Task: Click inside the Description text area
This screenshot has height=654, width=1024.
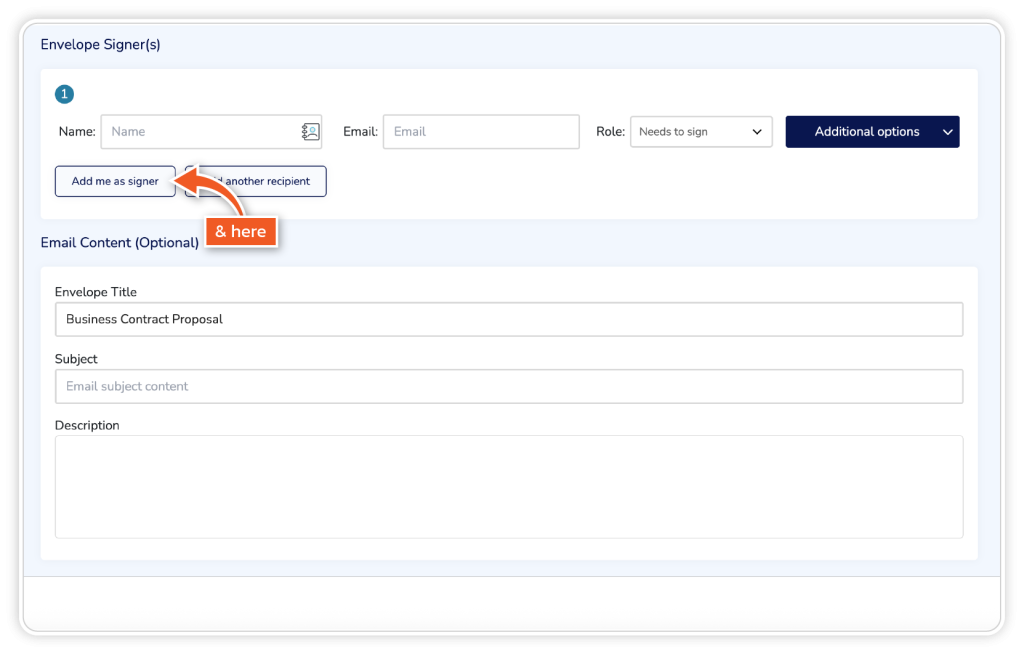Action: click(508, 487)
